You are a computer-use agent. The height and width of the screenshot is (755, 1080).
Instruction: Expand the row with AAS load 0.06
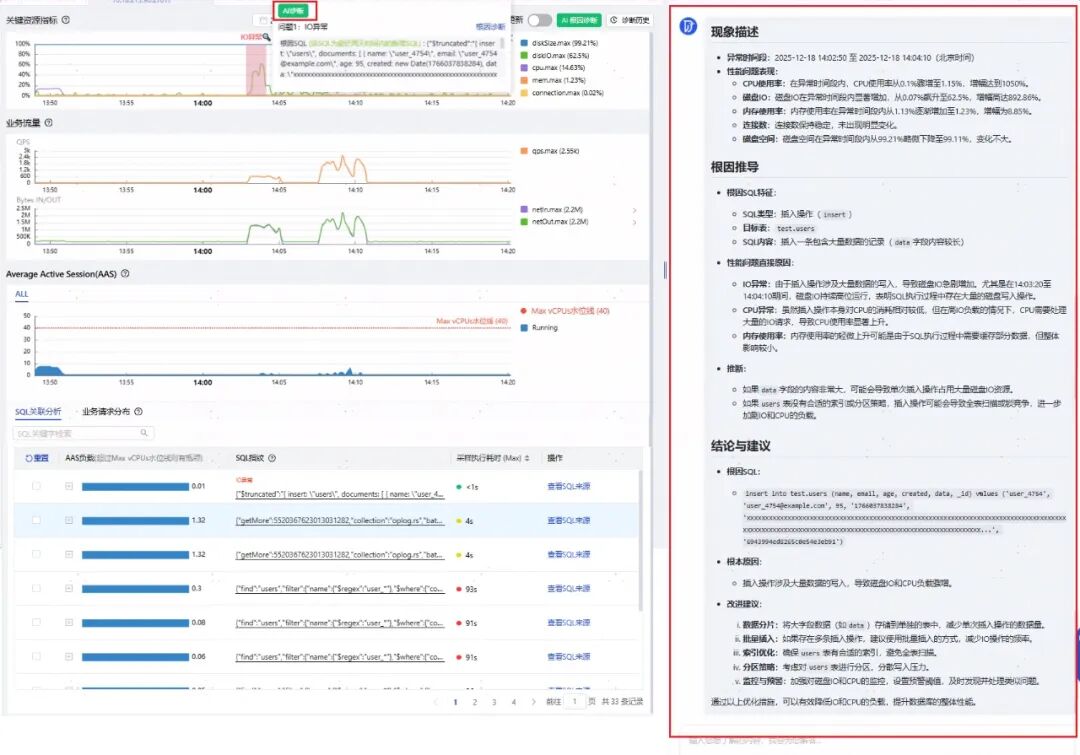pos(69,656)
